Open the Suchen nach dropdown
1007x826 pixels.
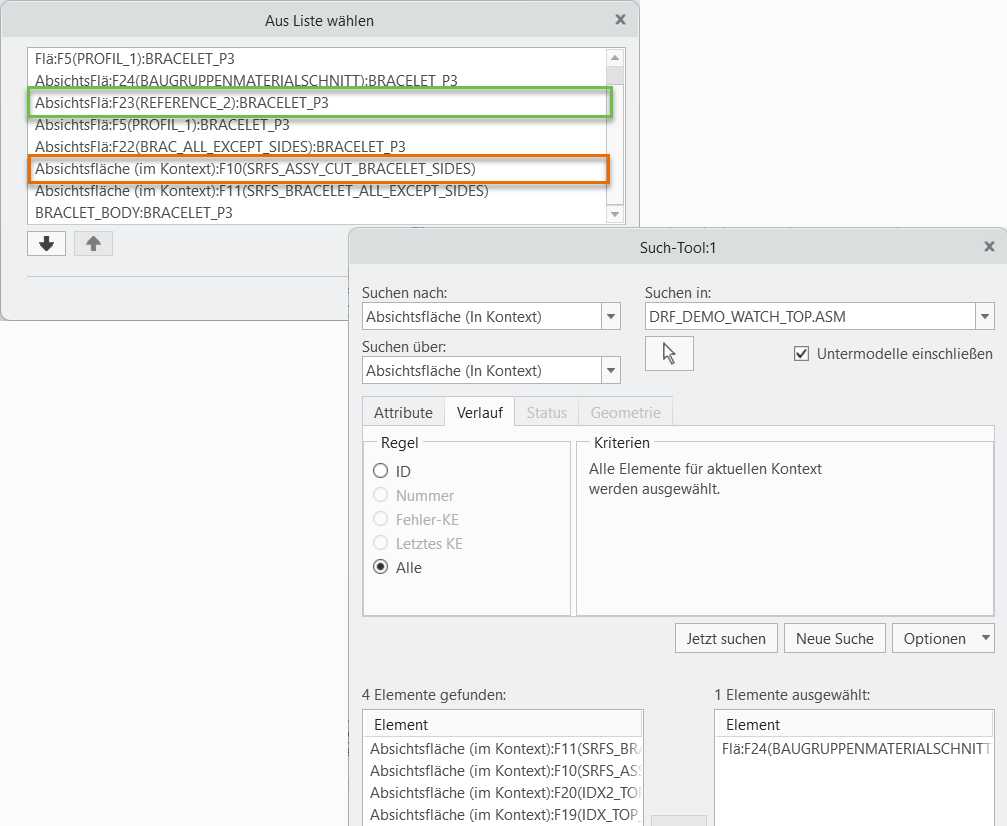pyautogui.click(x=611, y=316)
